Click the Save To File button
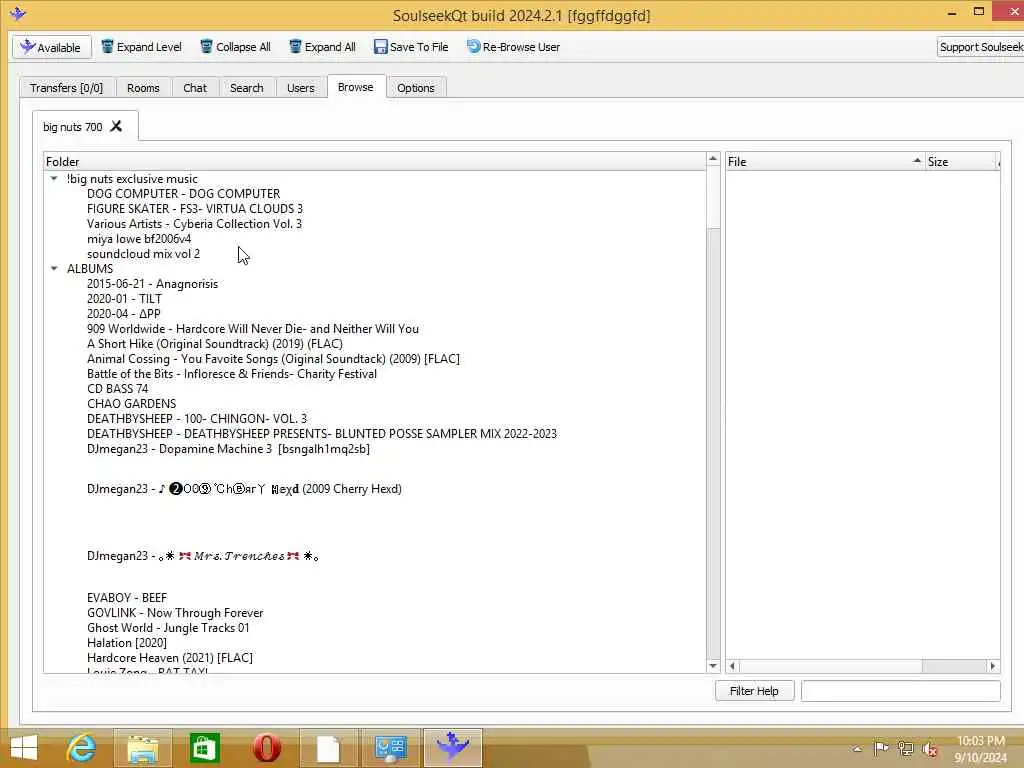Viewport: 1024px width, 768px height. [x=411, y=47]
